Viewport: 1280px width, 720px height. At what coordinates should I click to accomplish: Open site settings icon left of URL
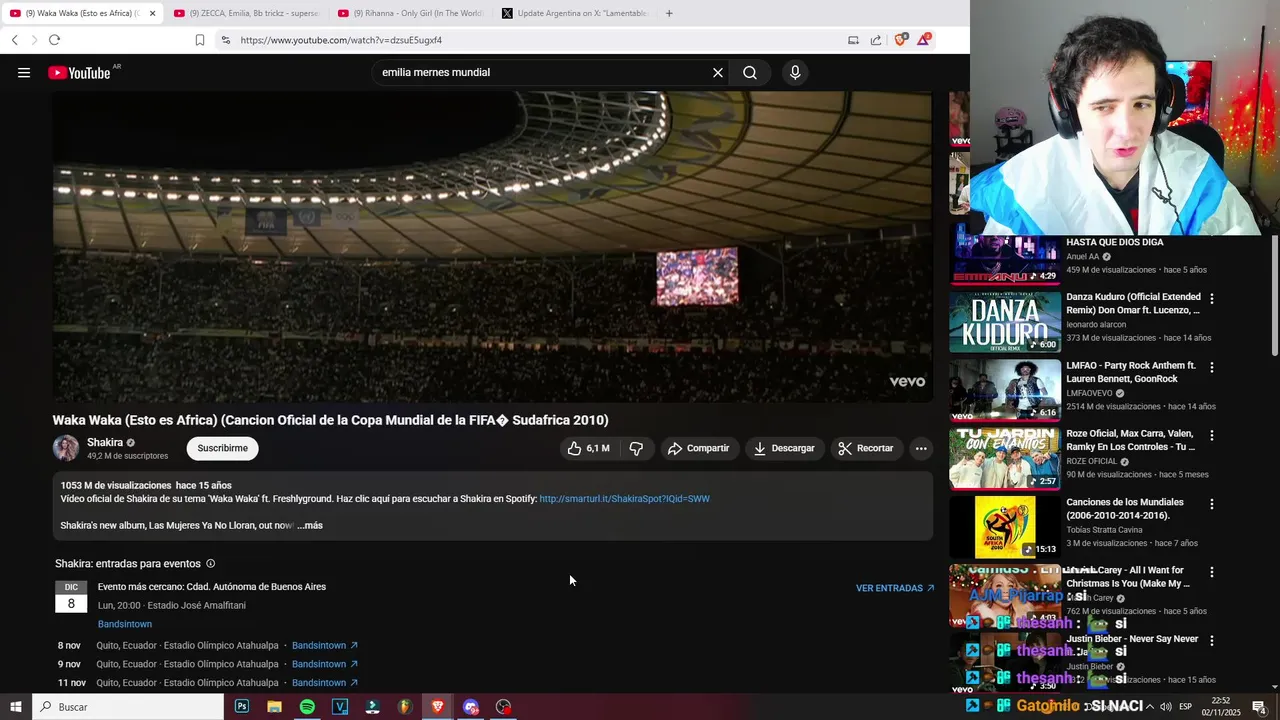pos(225,40)
